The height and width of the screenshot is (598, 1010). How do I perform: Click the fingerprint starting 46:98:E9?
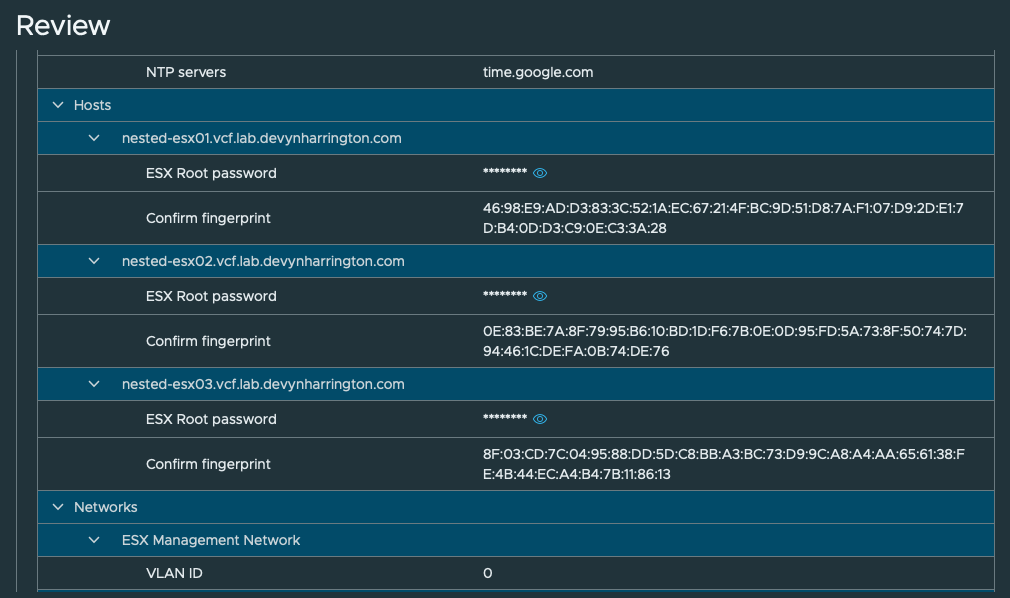click(723, 218)
